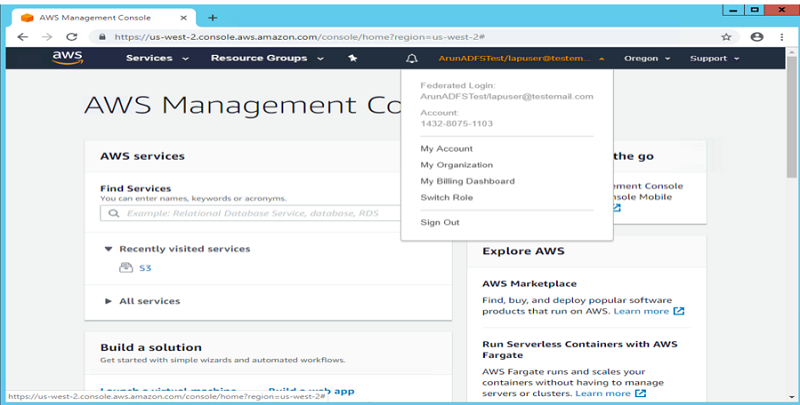Click the S3 service icon
The image size is (800, 405).
click(x=126, y=268)
